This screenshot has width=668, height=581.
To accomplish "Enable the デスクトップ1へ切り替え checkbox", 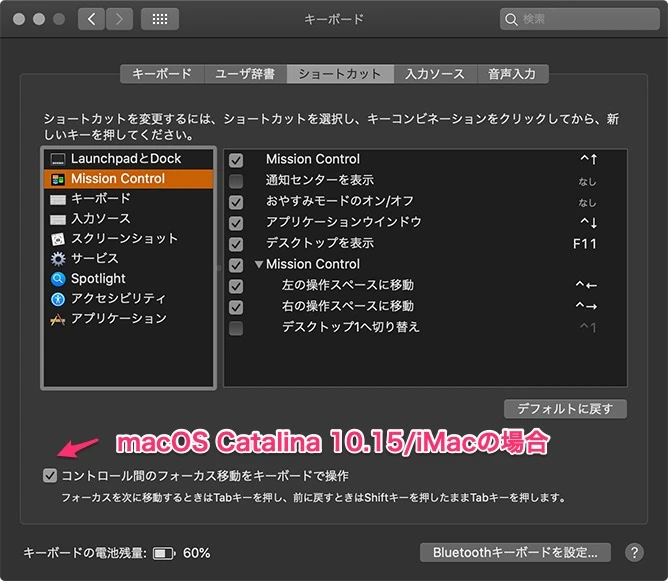I will point(236,328).
